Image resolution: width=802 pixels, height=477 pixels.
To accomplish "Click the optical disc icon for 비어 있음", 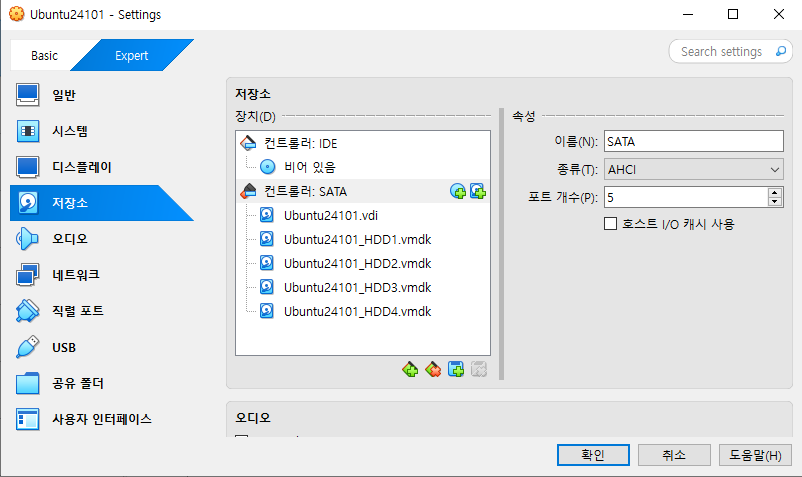I will (x=268, y=167).
